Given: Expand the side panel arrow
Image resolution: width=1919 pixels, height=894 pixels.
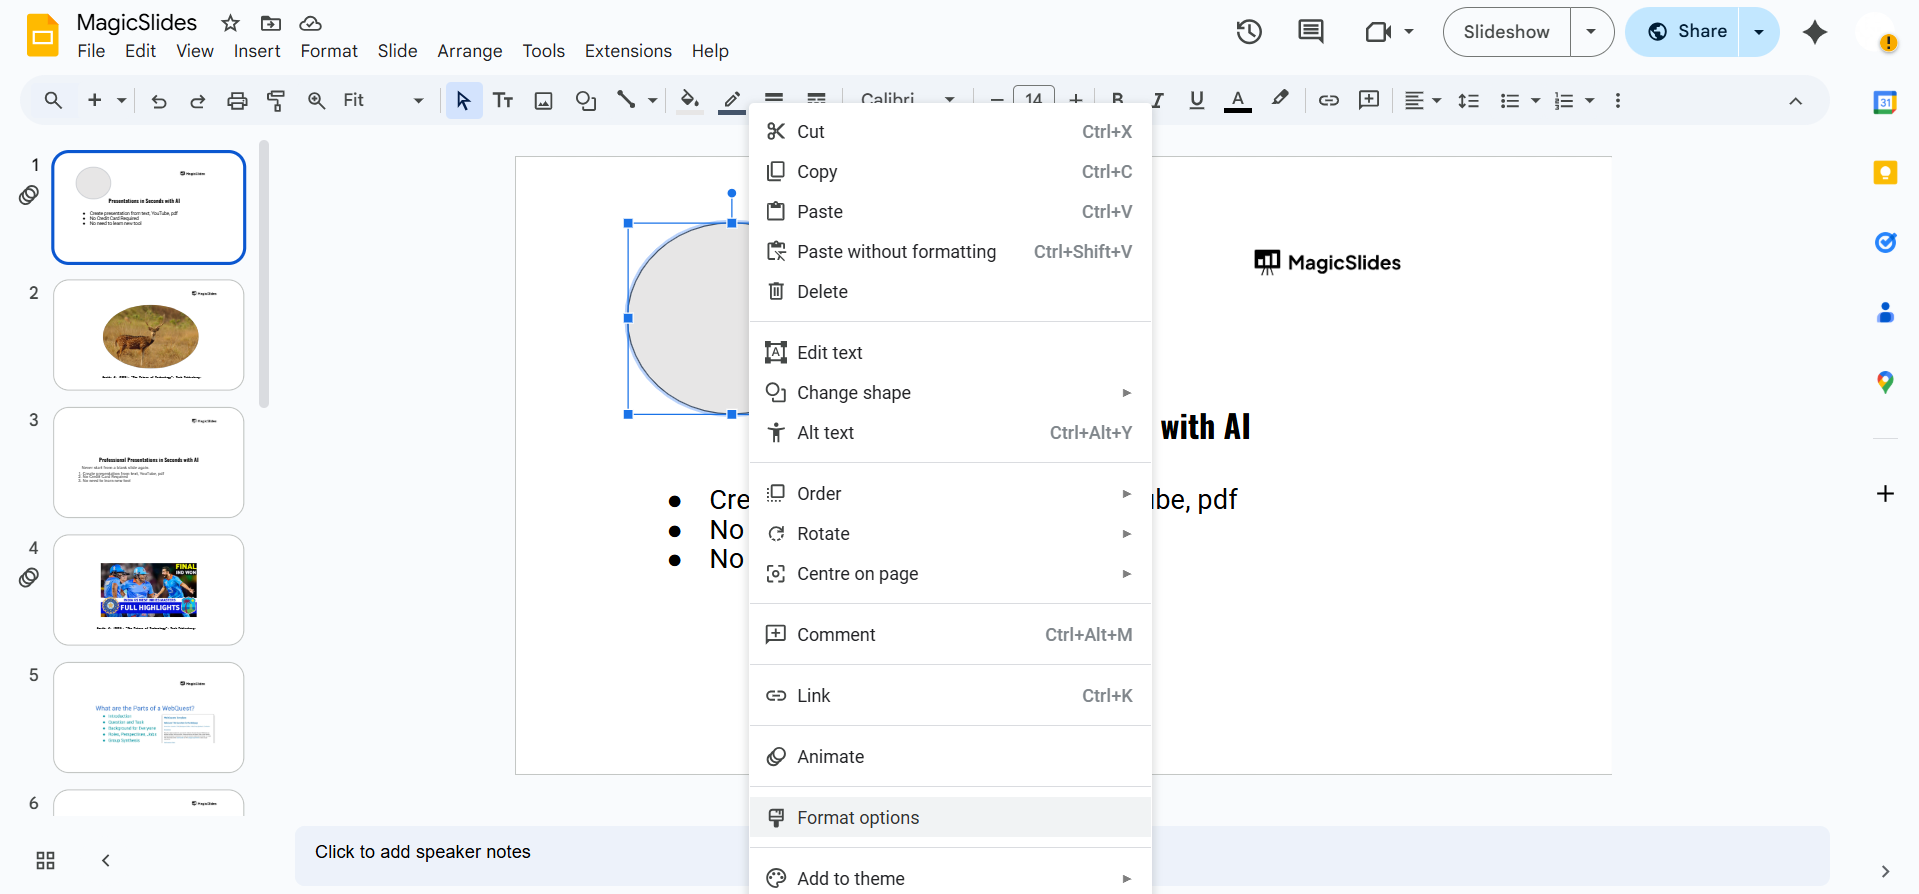Looking at the screenshot, I should pos(1885,871).
